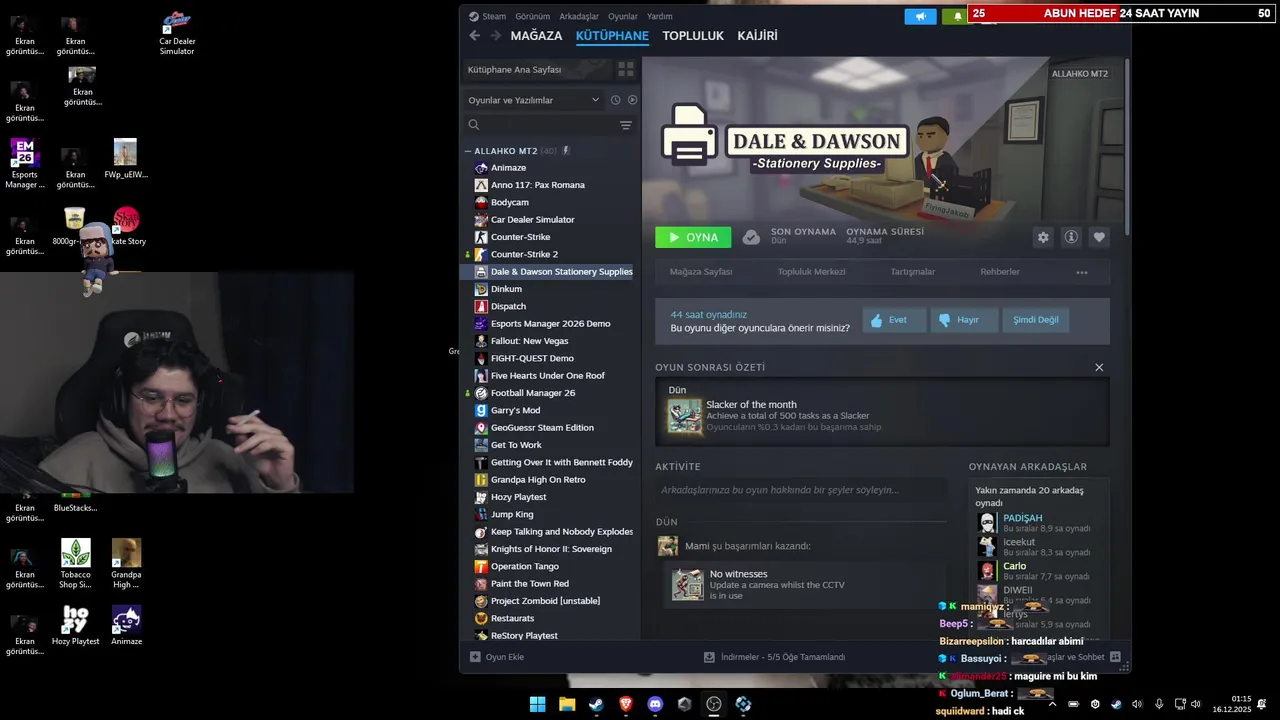
Task: Choose Hayır for recommendation
Action: coord(964,320)
